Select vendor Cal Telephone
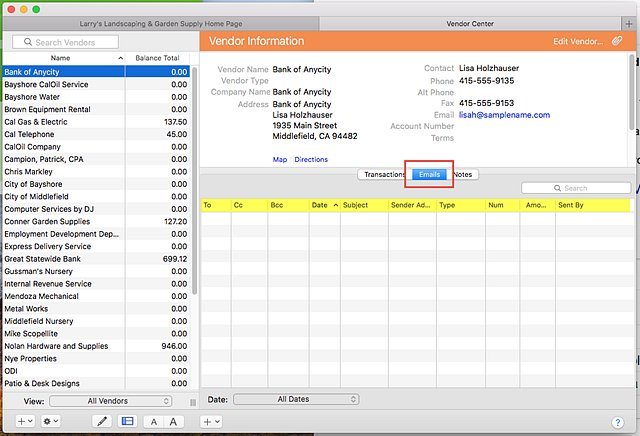The width and height of the screenshot is (640, 436). [96, 134]
